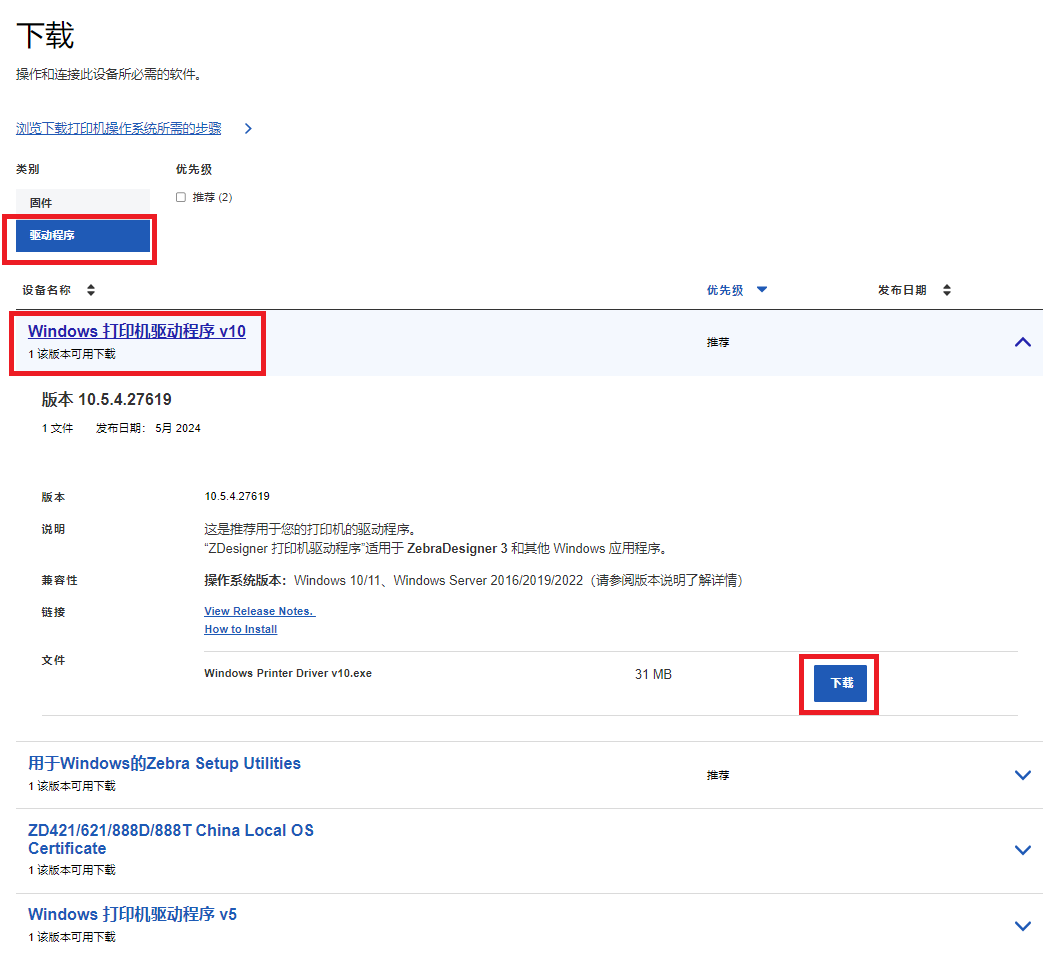1051x958 pixels.
Task: Click the 用于Windows的Zebra Setup Utilities title
Action: point(164,762)
